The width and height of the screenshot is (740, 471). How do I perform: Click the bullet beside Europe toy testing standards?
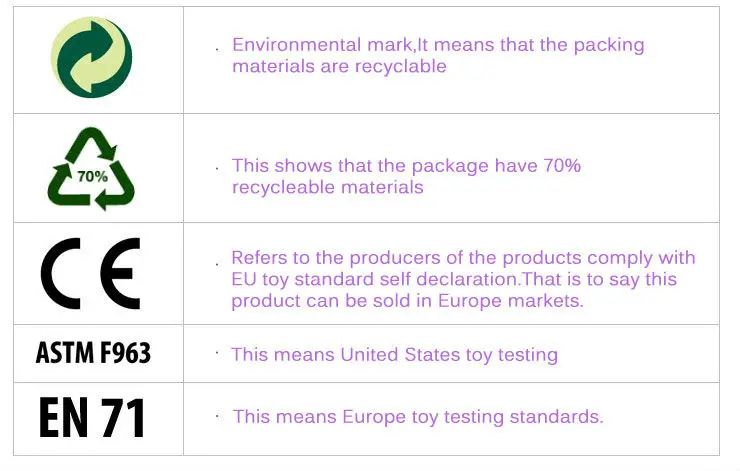click(217, 414)
